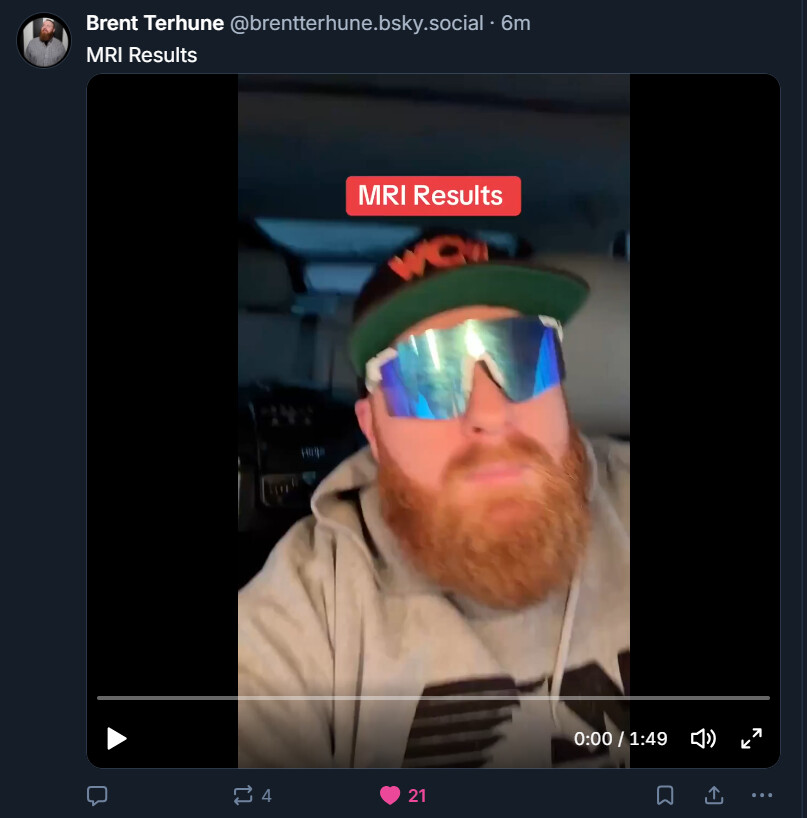The height and width of the screenshot is (818, 807).
Task: Click the reply speech bubble icon
Action: click(97, 796)
